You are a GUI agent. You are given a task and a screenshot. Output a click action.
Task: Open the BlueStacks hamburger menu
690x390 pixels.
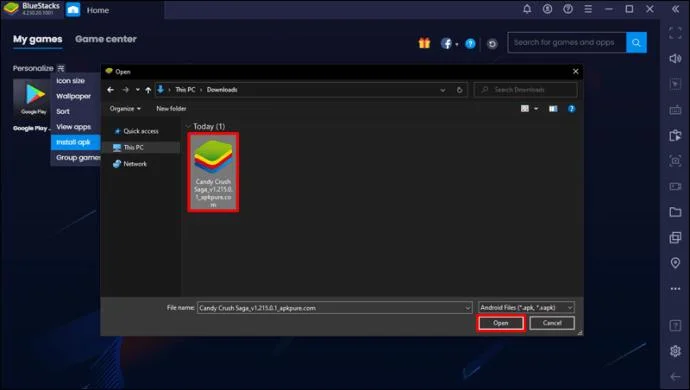(x=588, y=9)
